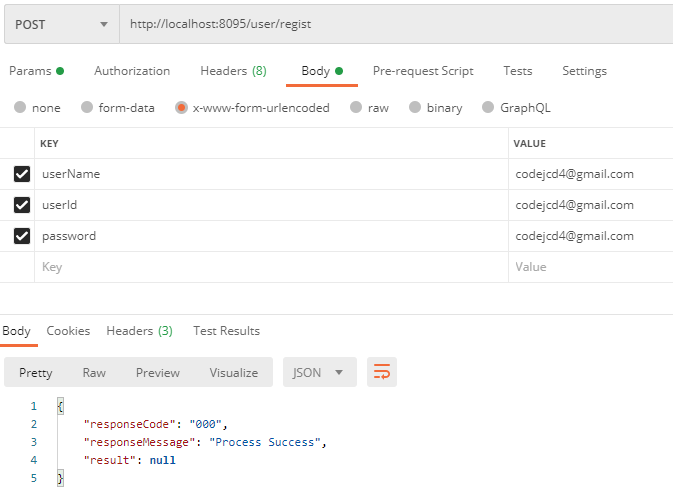This screenshot has width=673, height=495.
Task: Switch response view to Visualize
Action: point(233,372)
